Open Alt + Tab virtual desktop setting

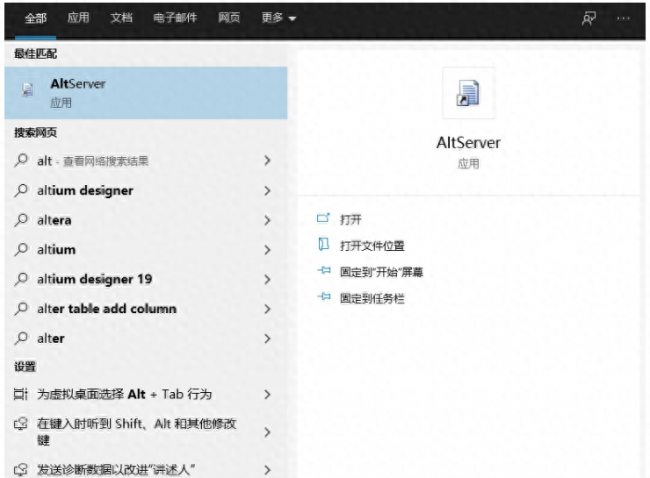[x=146, y=394]
